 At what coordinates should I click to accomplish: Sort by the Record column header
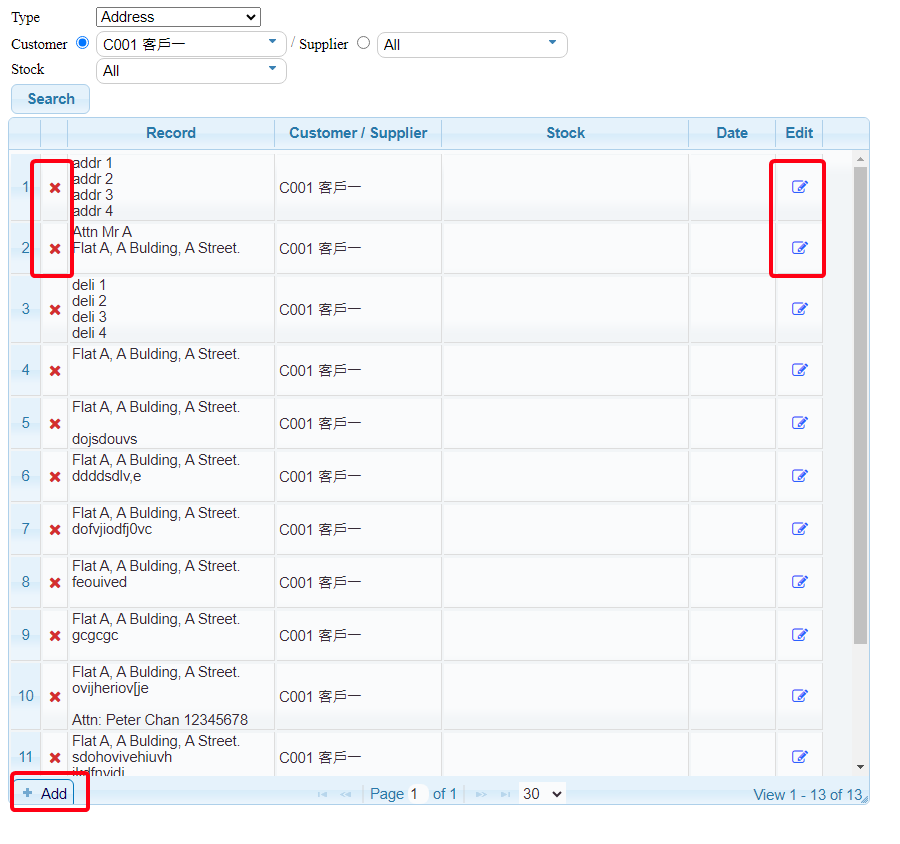[x=171, y=133]
